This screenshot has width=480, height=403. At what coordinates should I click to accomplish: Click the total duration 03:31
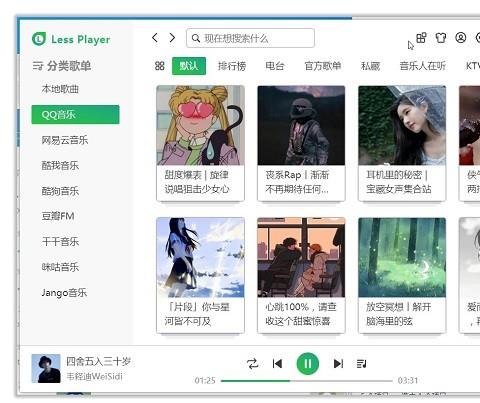pos(408,381)
